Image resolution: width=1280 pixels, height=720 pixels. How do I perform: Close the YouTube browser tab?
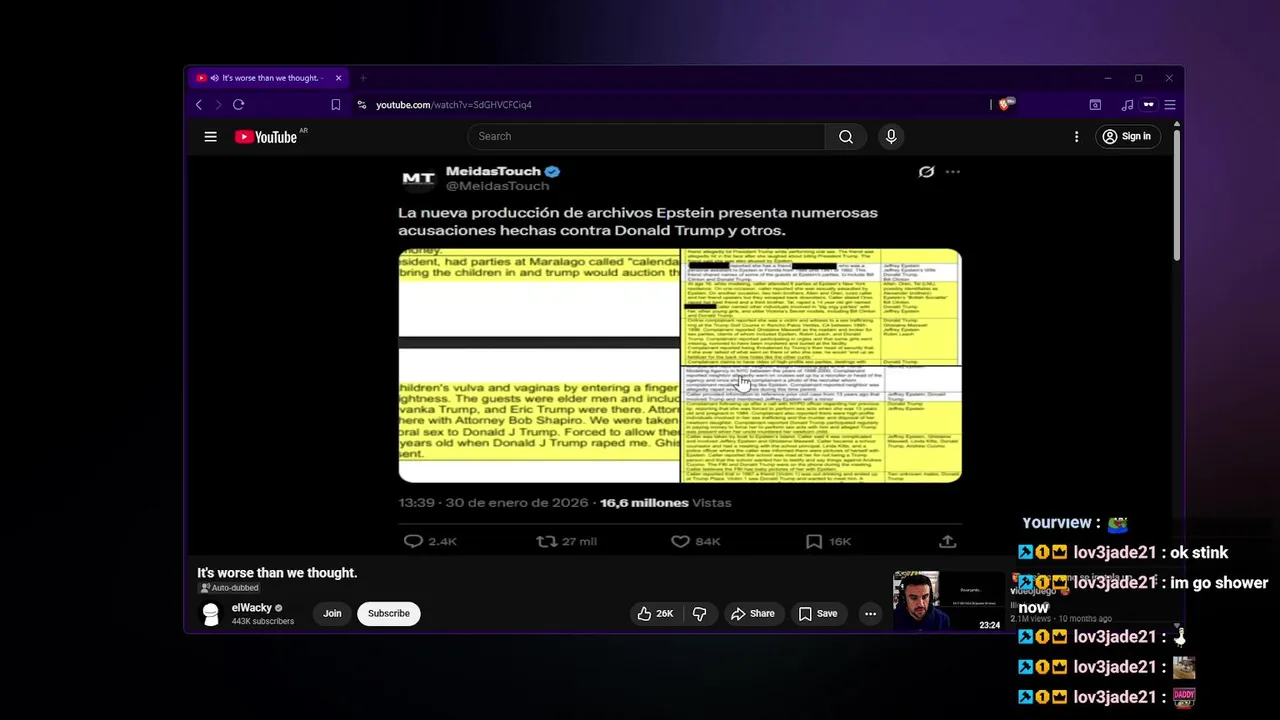coord(338,78)
